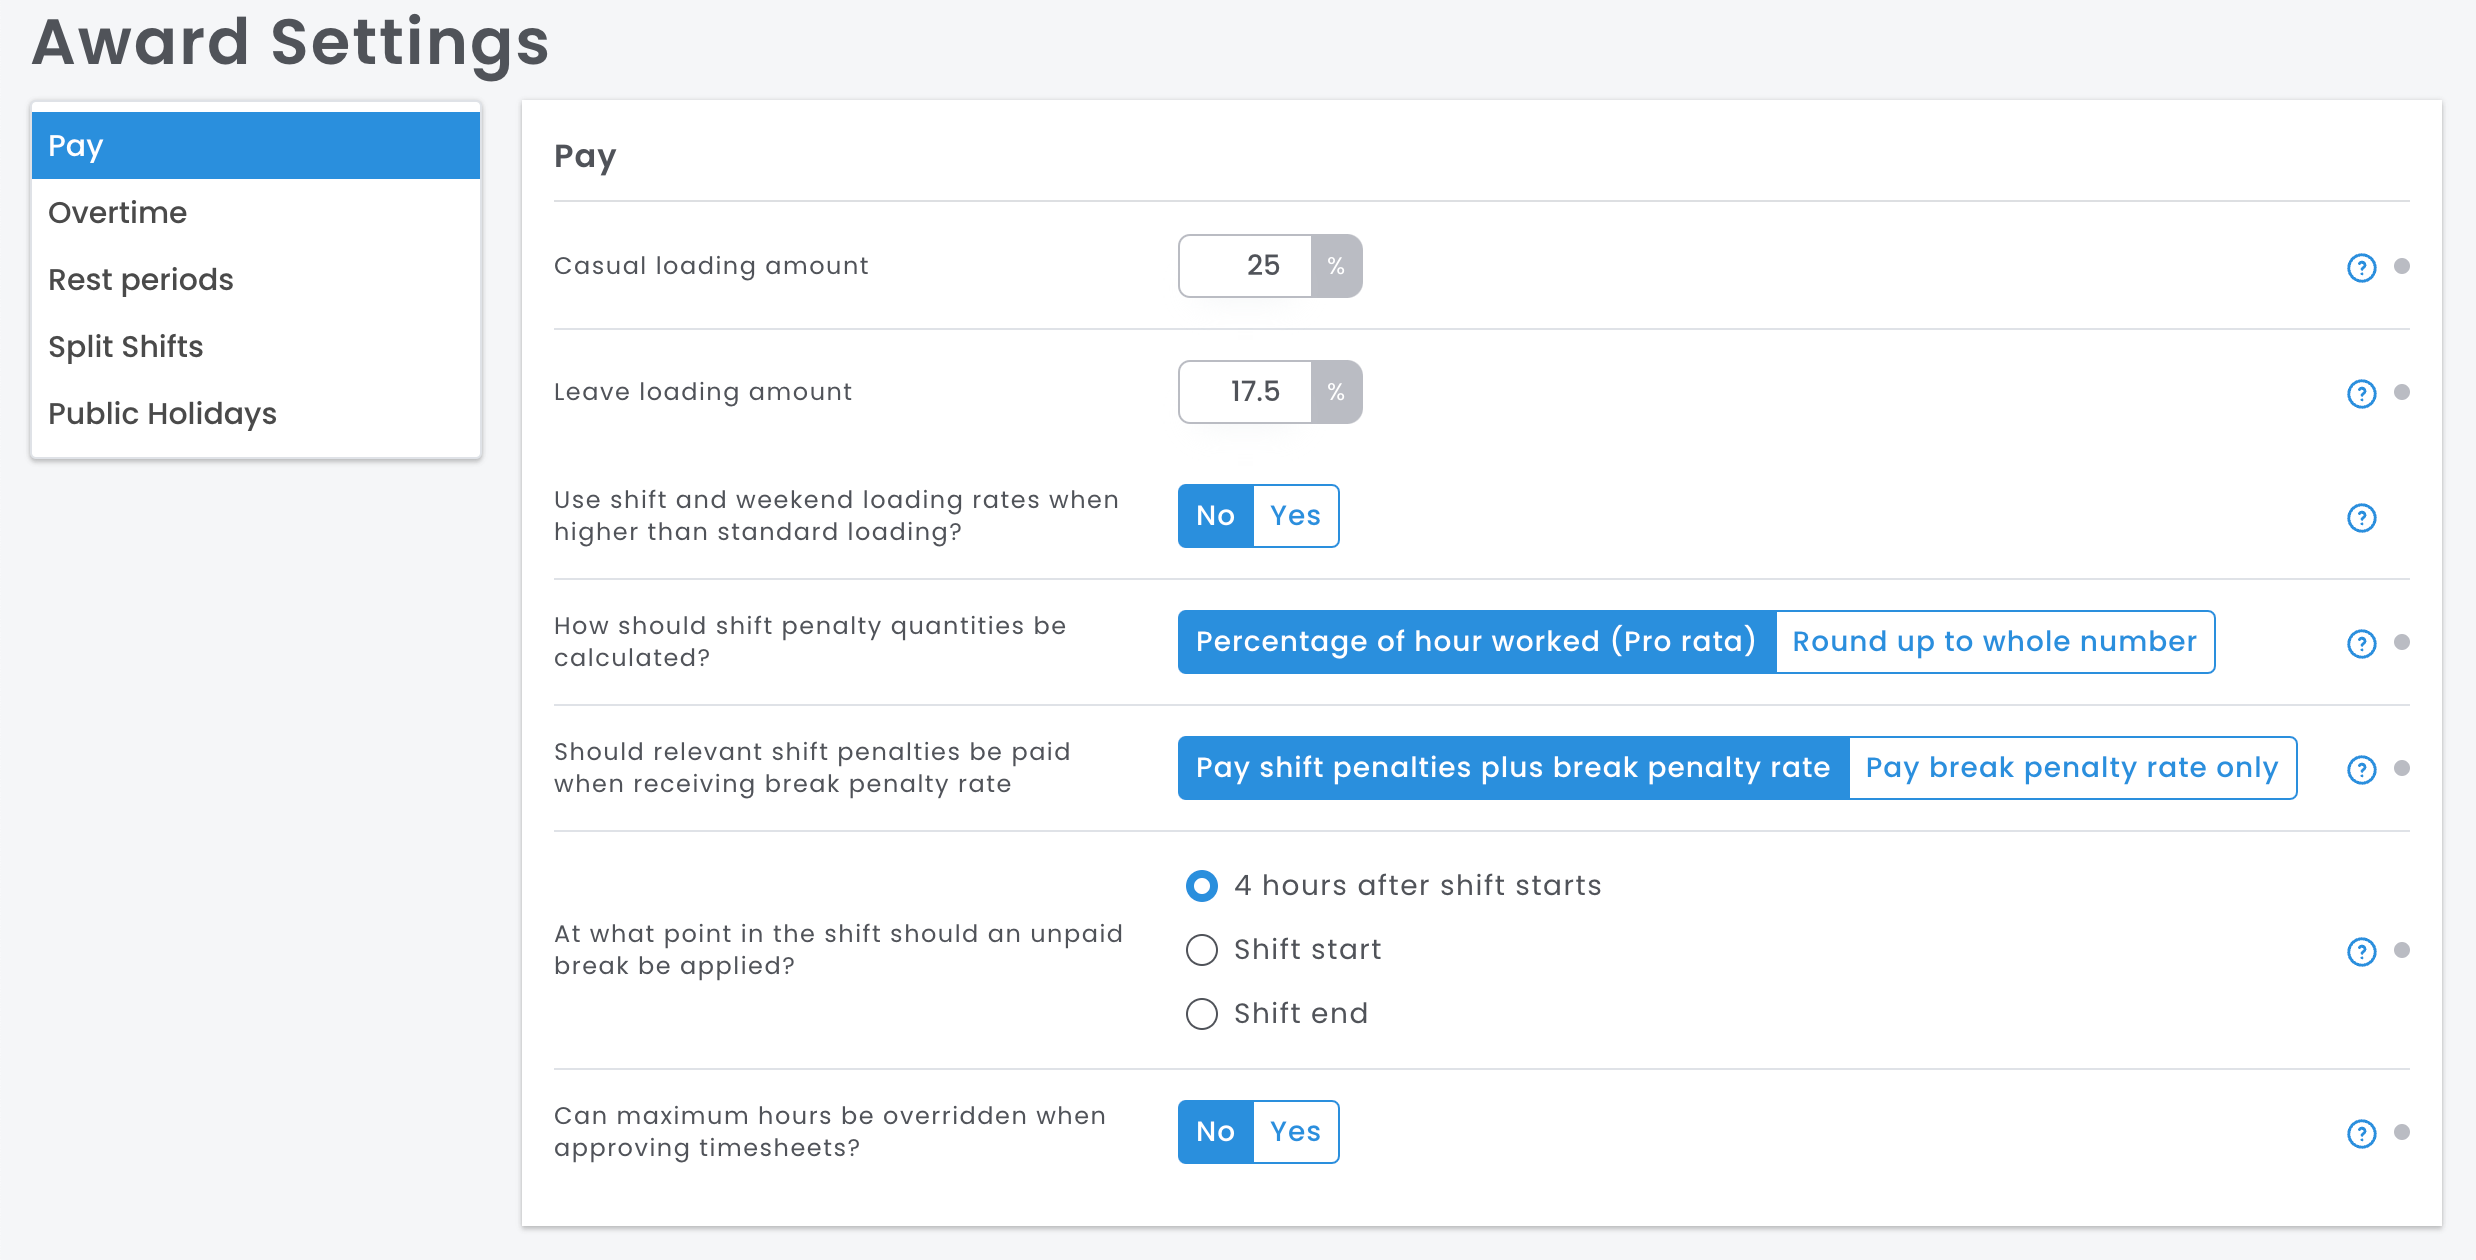Show help for unpaid break timing

[x=2361, y=951]
